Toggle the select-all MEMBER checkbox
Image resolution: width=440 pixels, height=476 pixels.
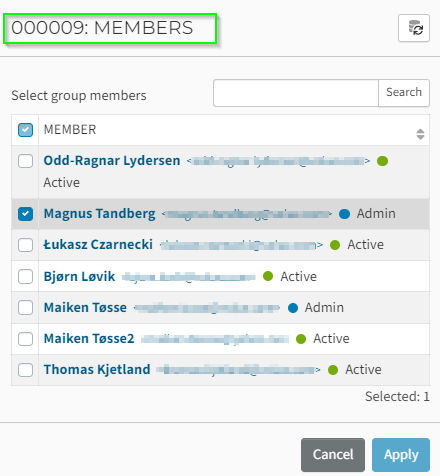pos(26,130)
